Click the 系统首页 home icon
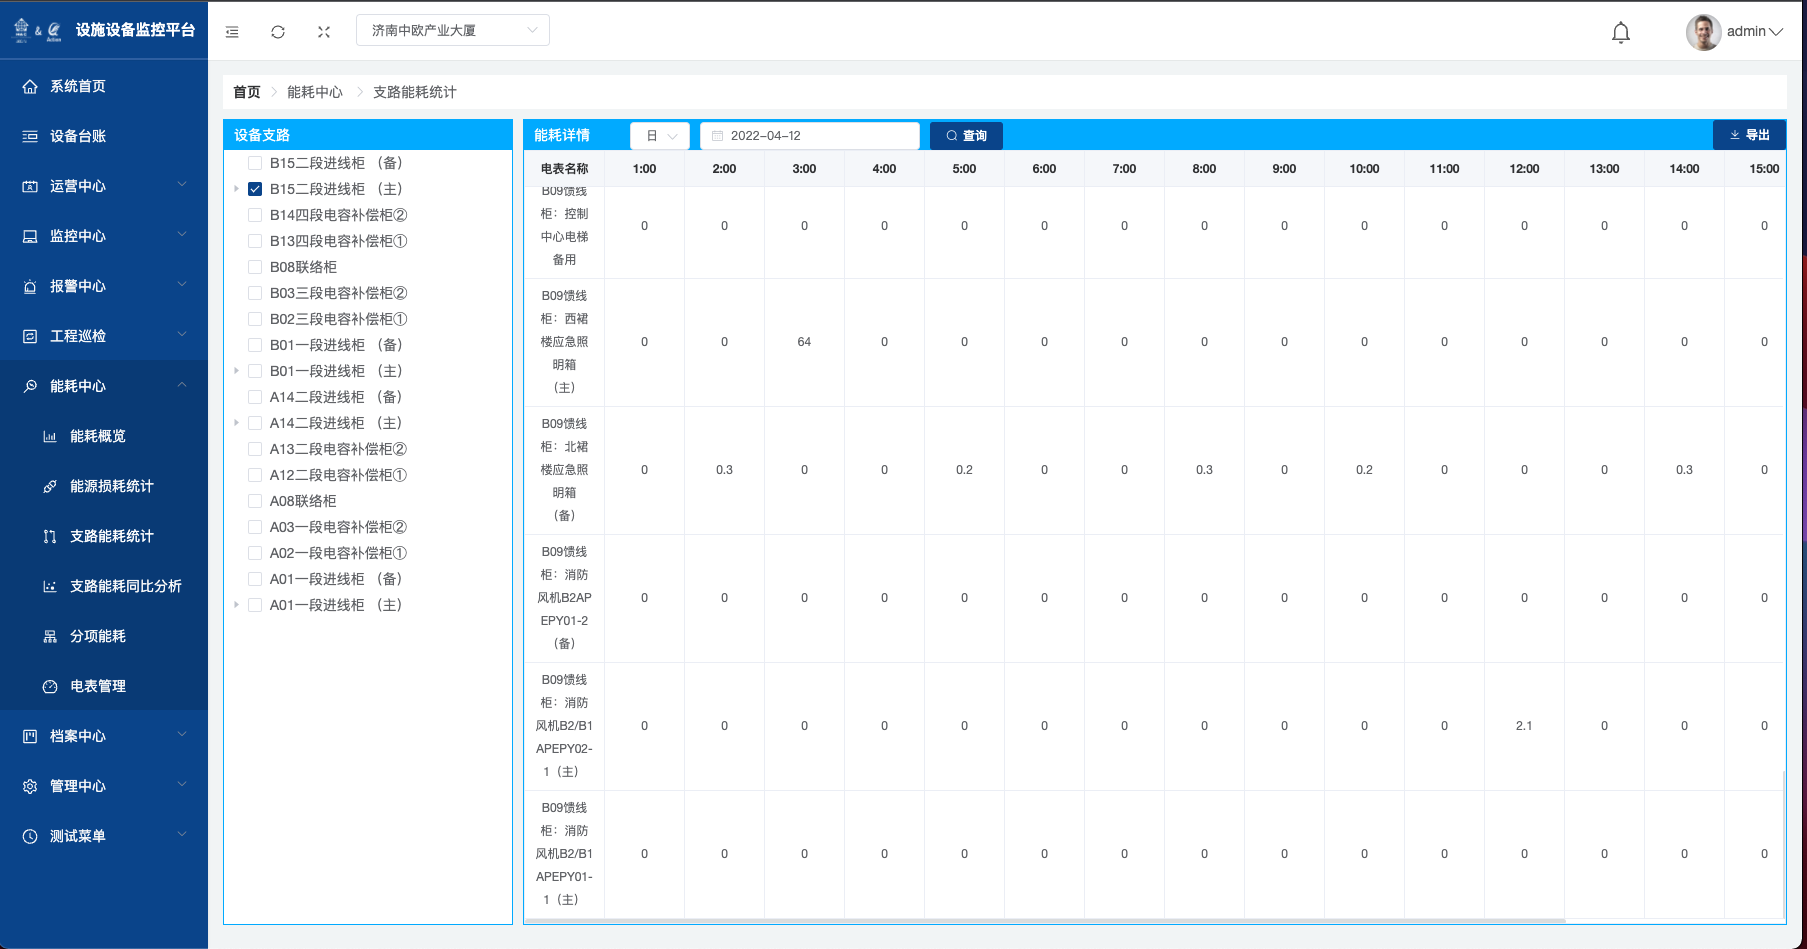 tap(30, 87)
